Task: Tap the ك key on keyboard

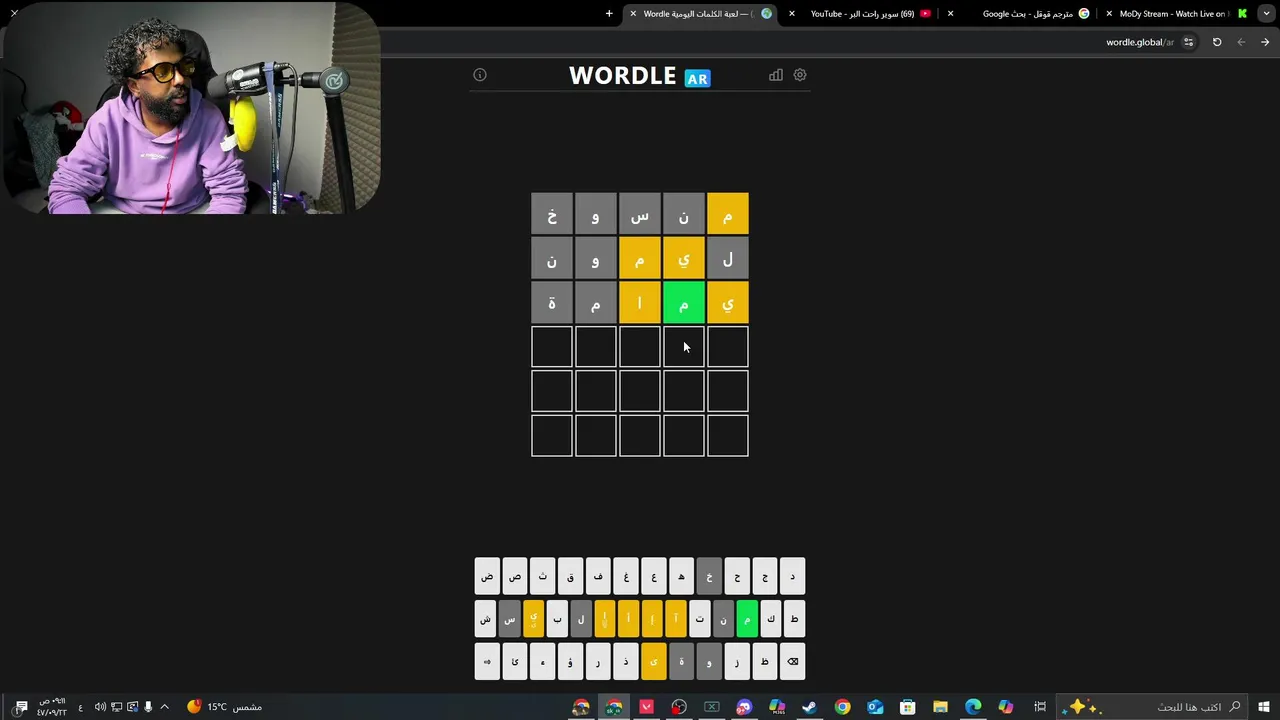Action: [x=771, y=619]
